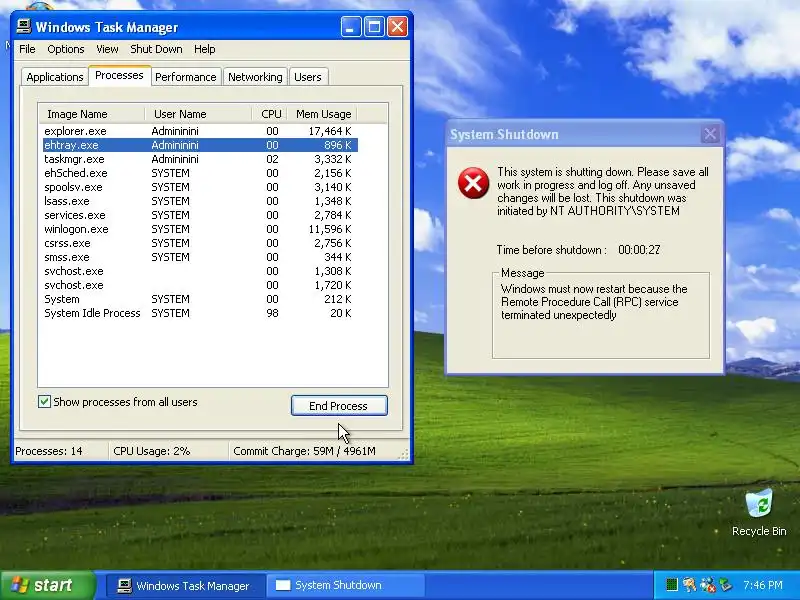Select the ehSched.exe process row
800x600 pixels.
(199, 173)
